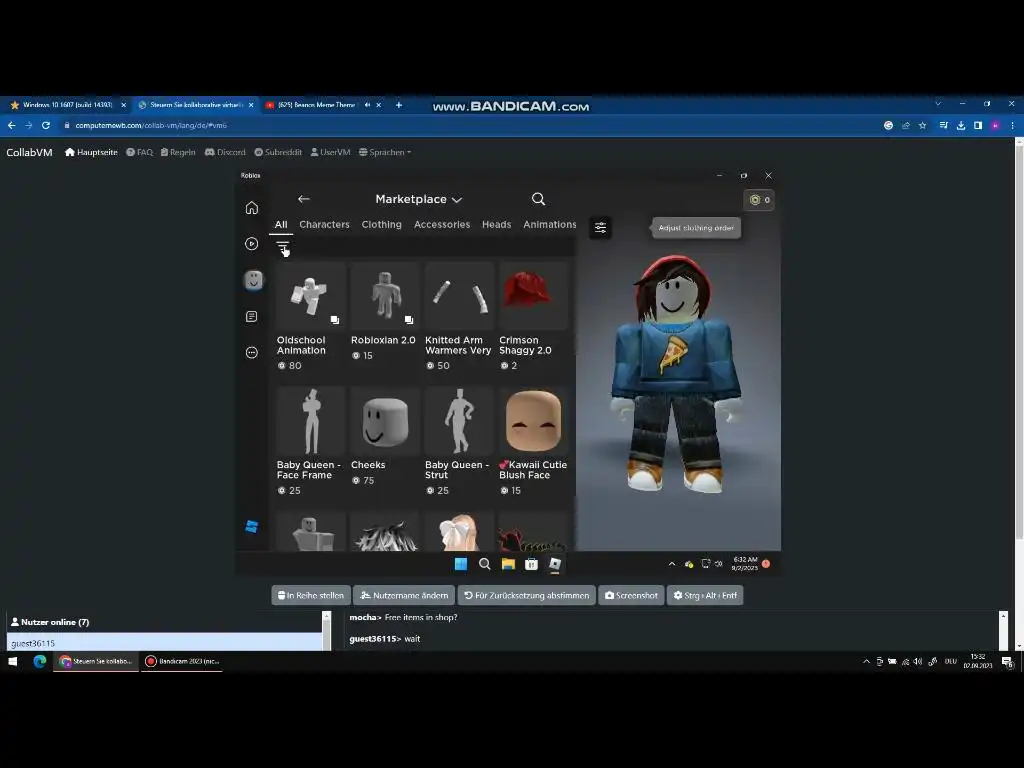The width and height of the screenshot is (1024, 768).
Task: Open the Baby Queen Strut item
Action: (458, 441)
